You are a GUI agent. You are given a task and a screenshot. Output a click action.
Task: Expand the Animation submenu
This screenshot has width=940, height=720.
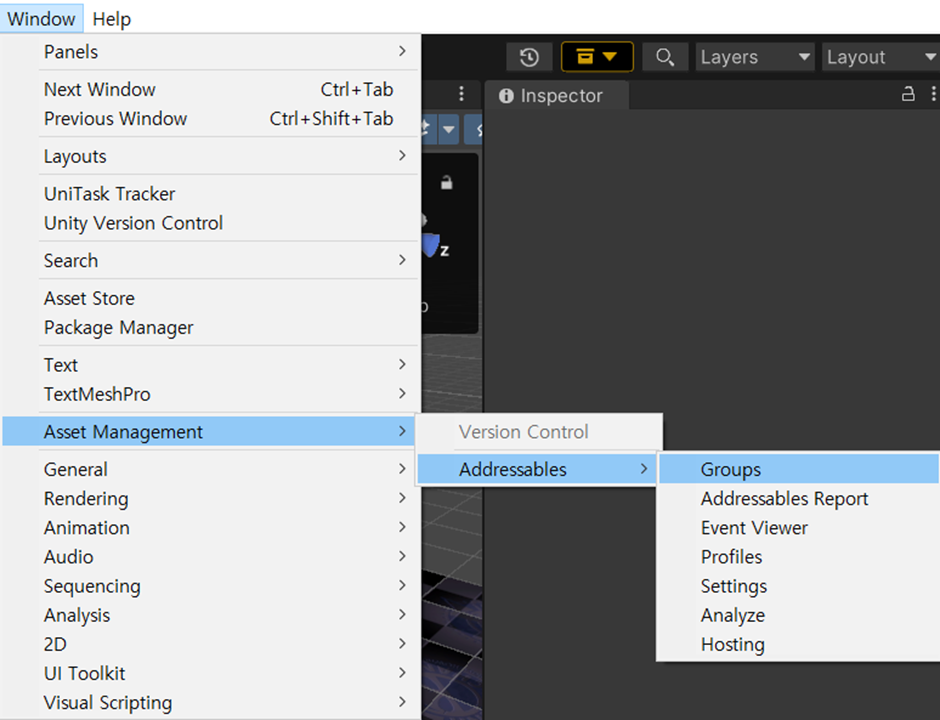210,528
